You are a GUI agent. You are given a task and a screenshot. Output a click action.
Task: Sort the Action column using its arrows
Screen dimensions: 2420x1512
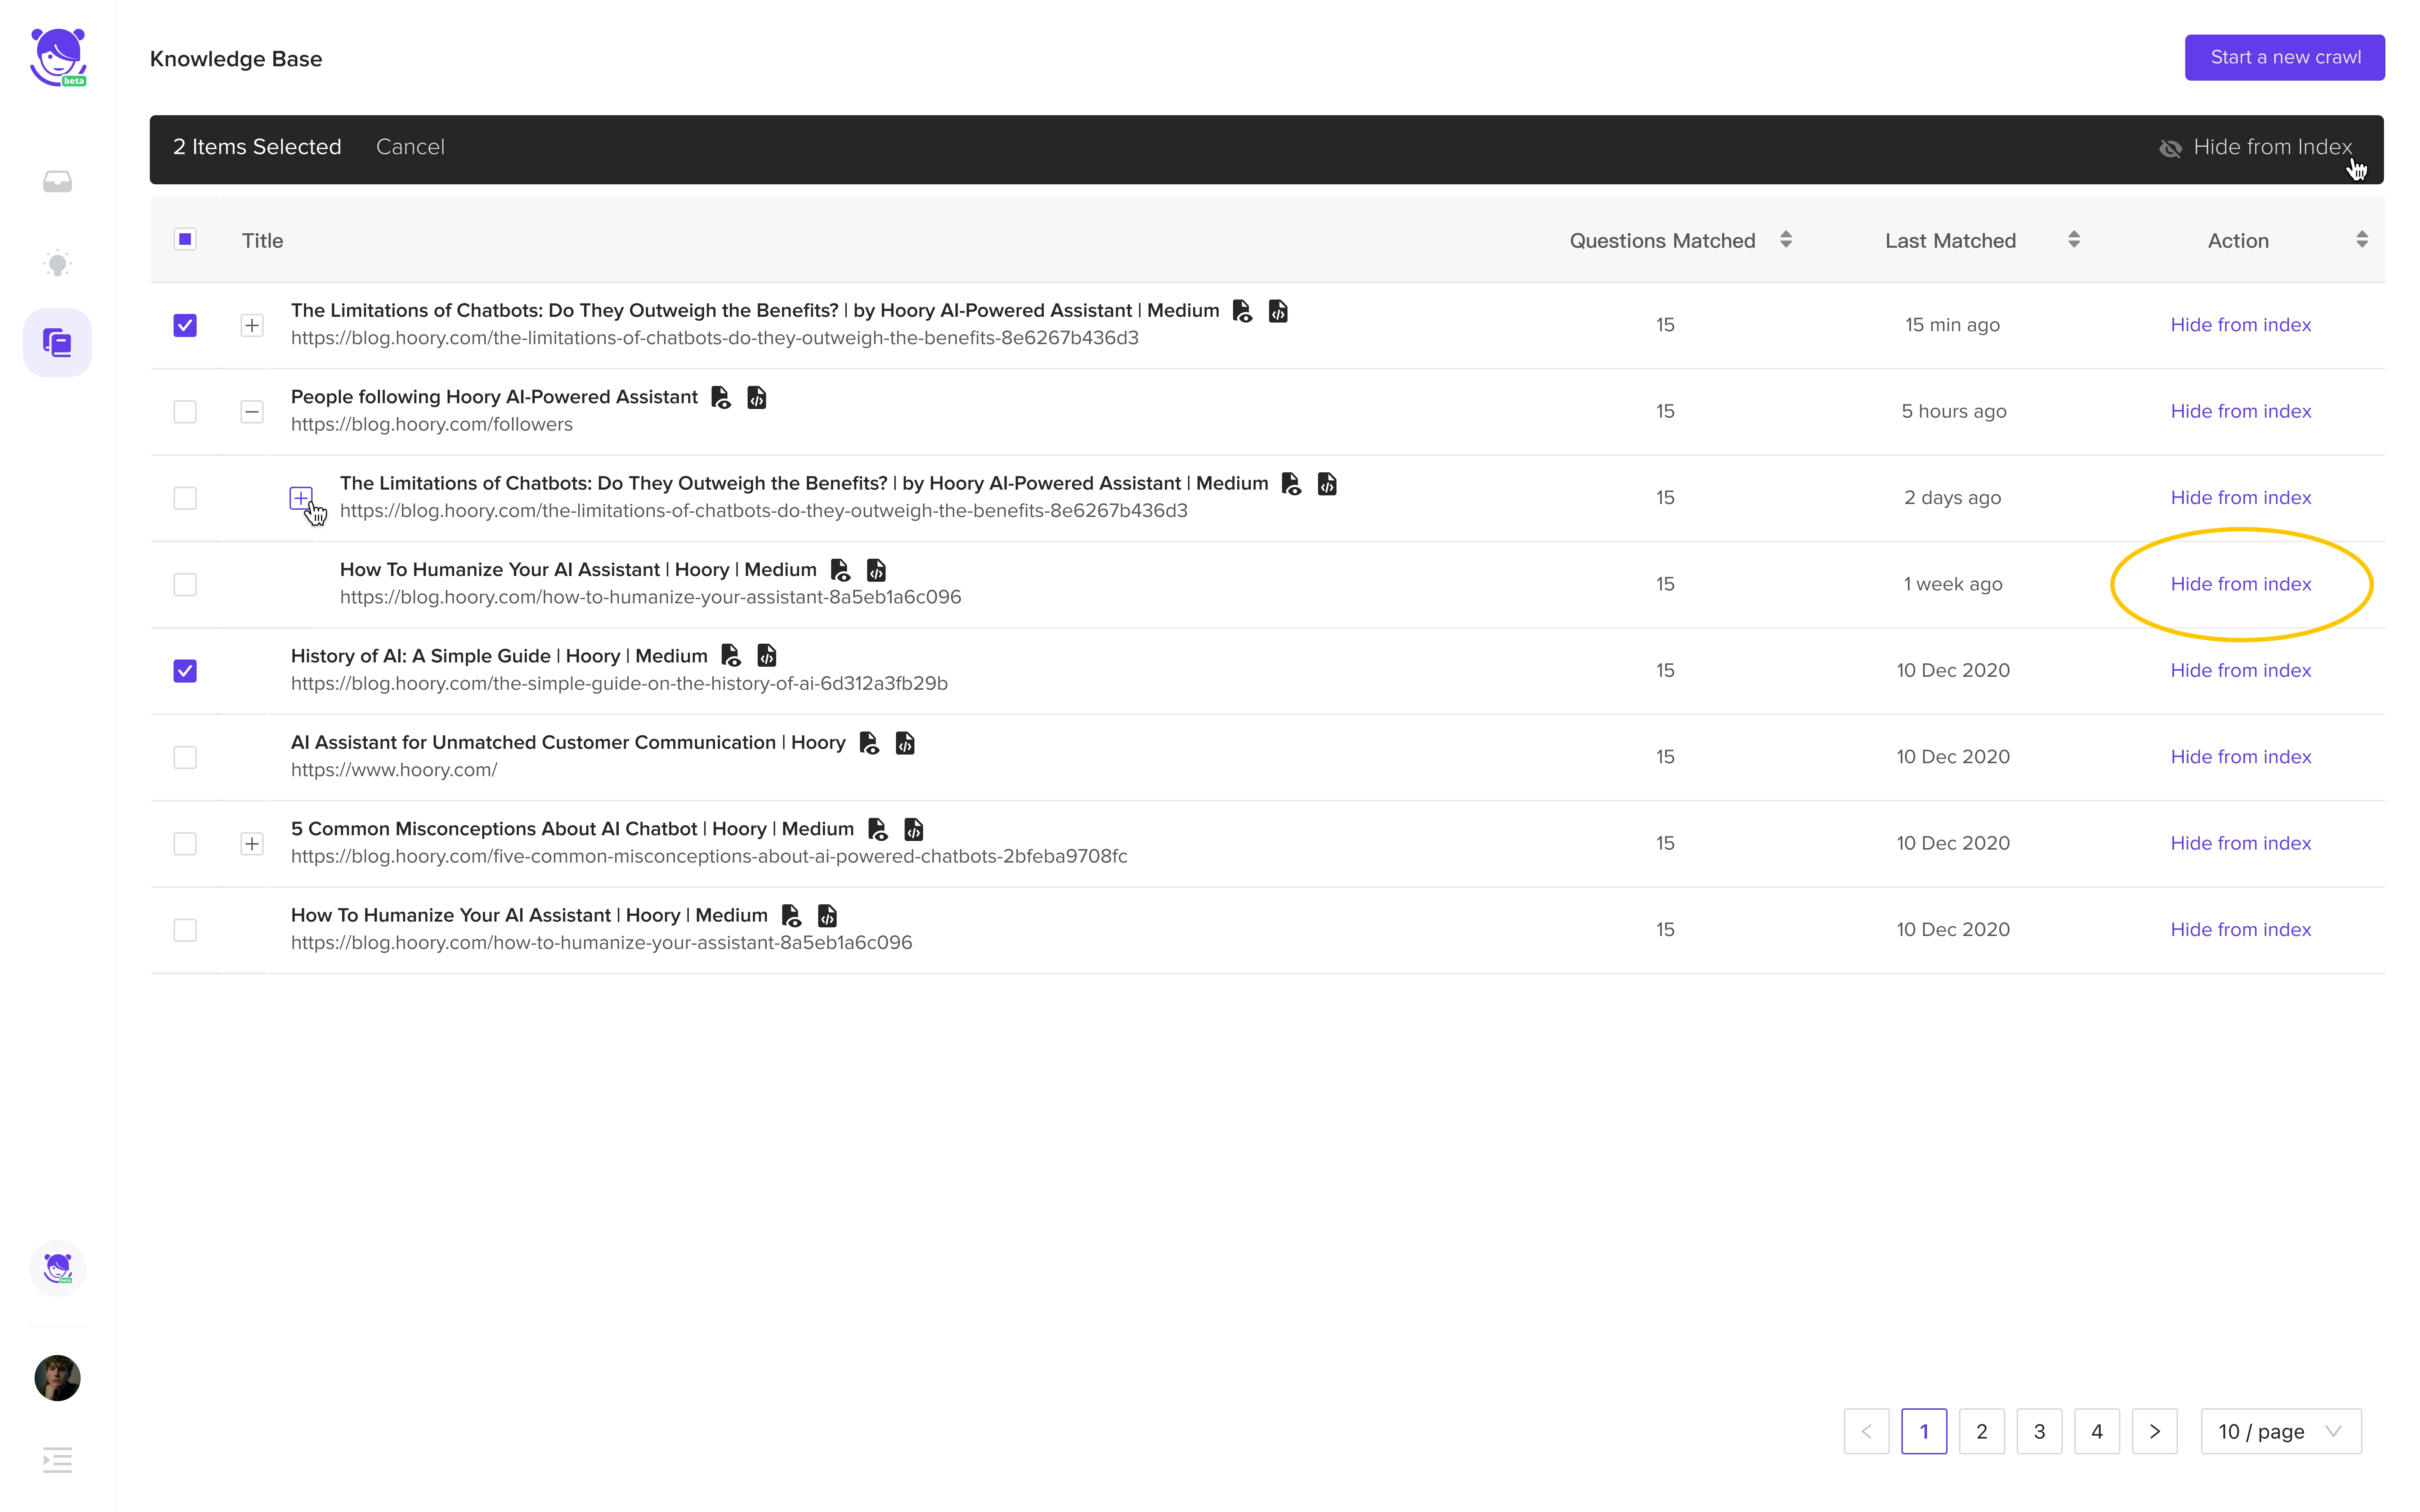coord(2362,240)
